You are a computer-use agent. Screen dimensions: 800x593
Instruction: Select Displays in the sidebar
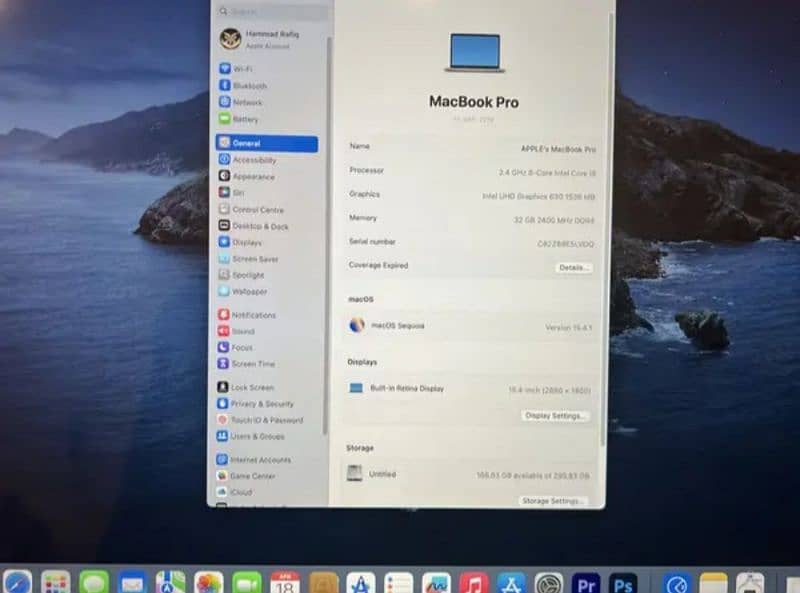[x=240, y=242]
